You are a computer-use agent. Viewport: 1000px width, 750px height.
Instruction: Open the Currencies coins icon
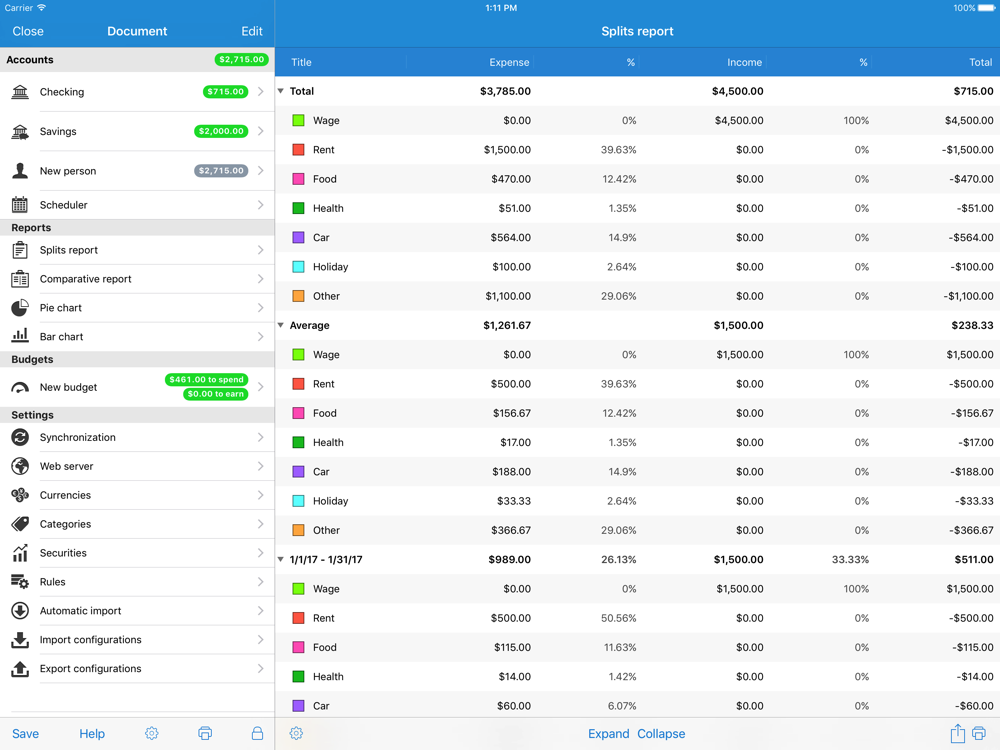(x=20, y=495)
